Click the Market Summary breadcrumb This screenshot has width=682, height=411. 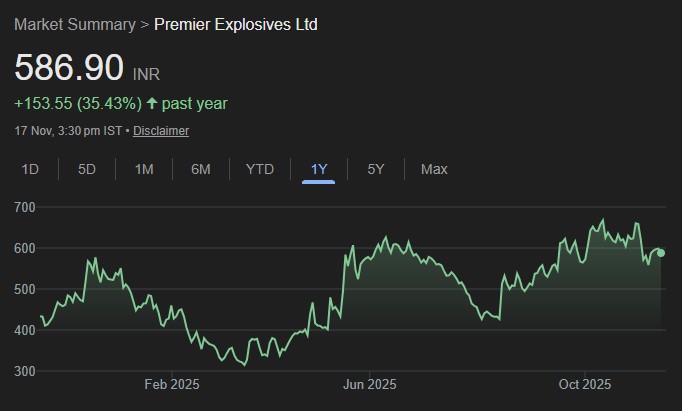coord(75,24)
